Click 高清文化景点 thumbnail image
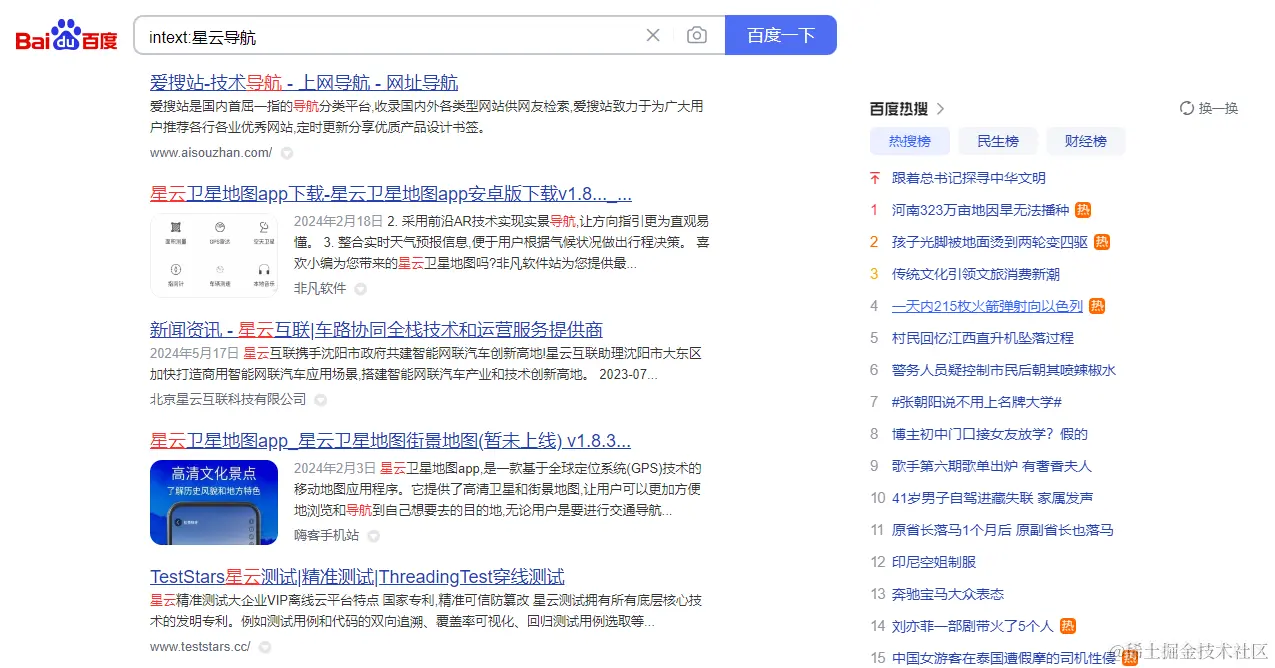This screenshot has width=1275, height=668. [x=214, y=502]
